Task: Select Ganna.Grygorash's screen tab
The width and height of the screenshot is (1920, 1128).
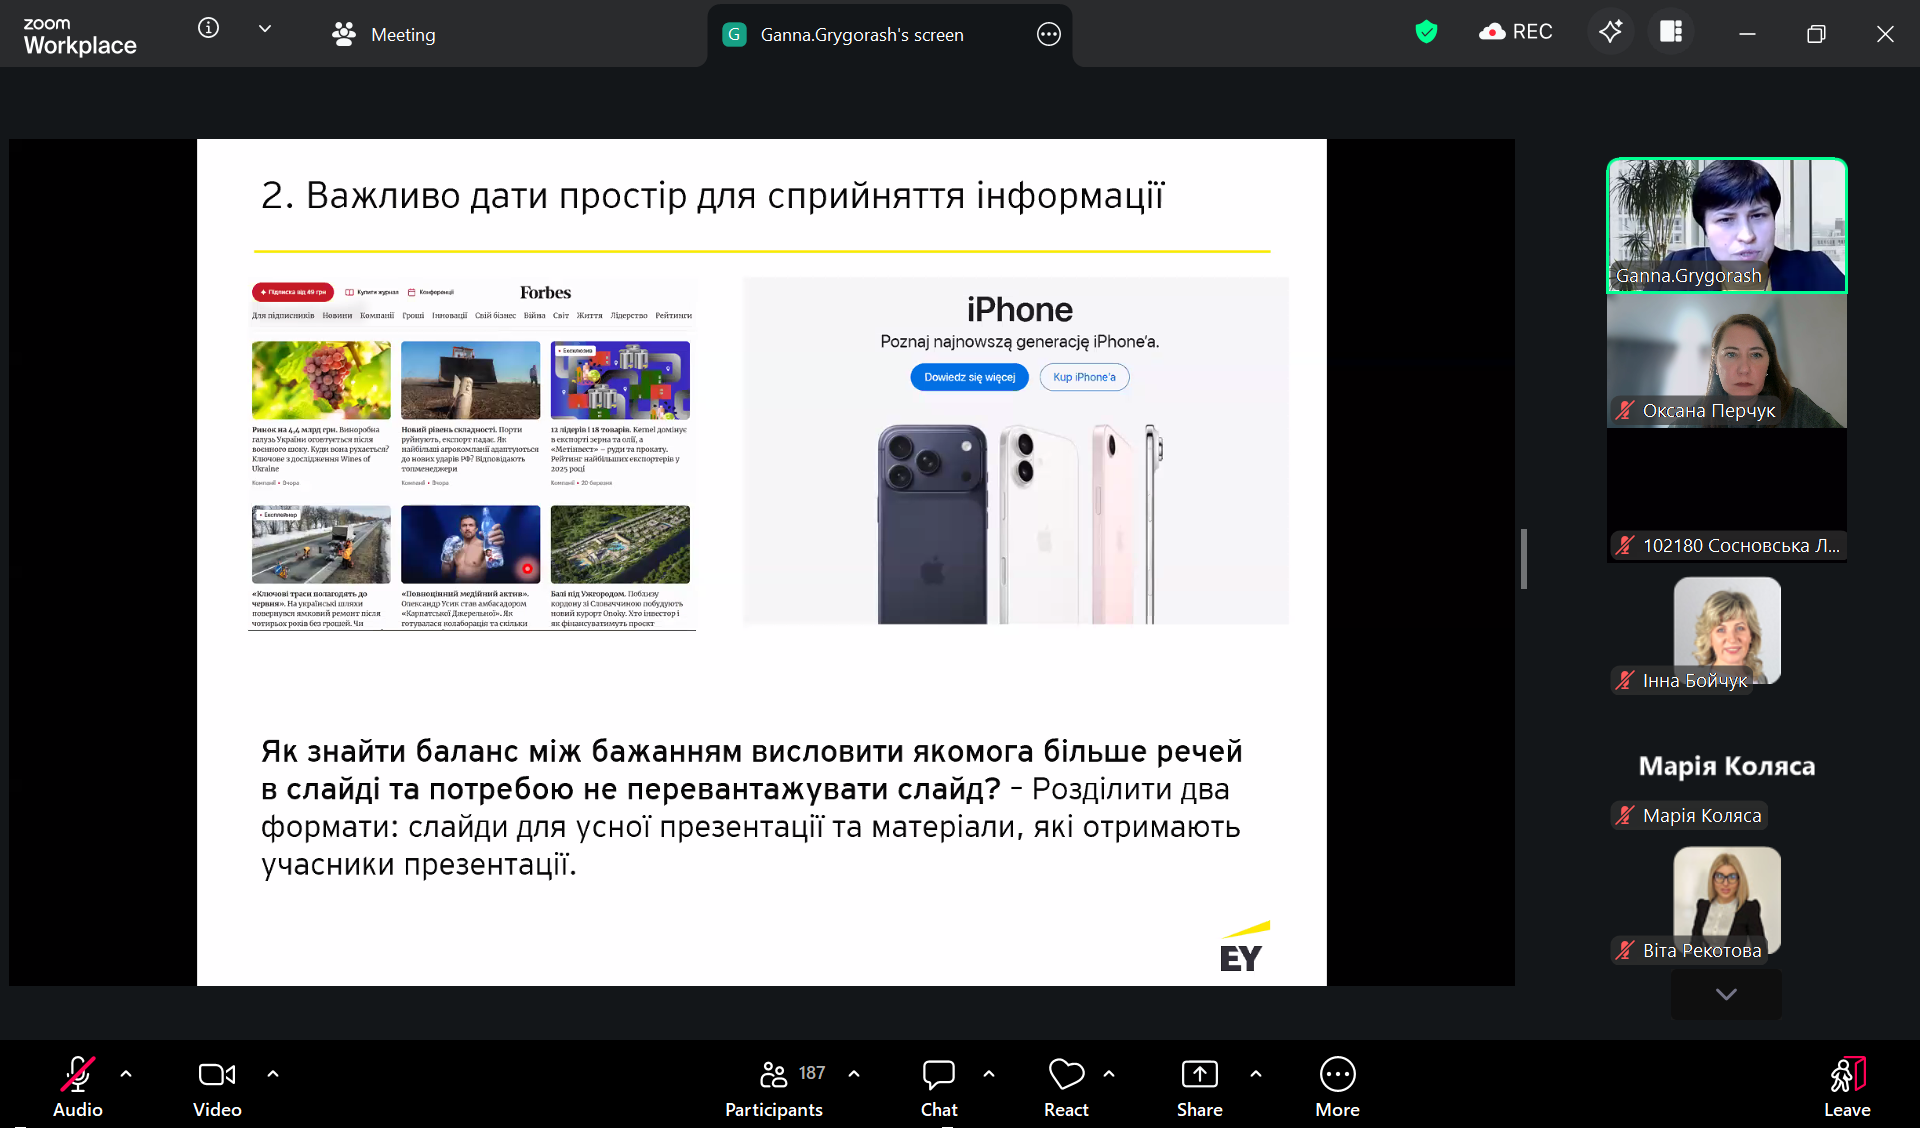Action: click(x=861, y=35)
